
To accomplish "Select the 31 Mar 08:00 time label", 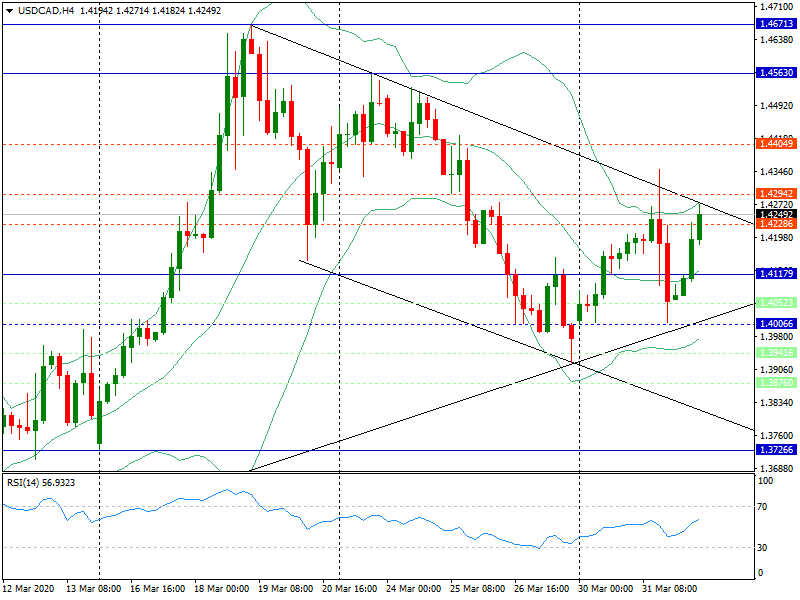I will pyautogui.click(x=669, y=589).
